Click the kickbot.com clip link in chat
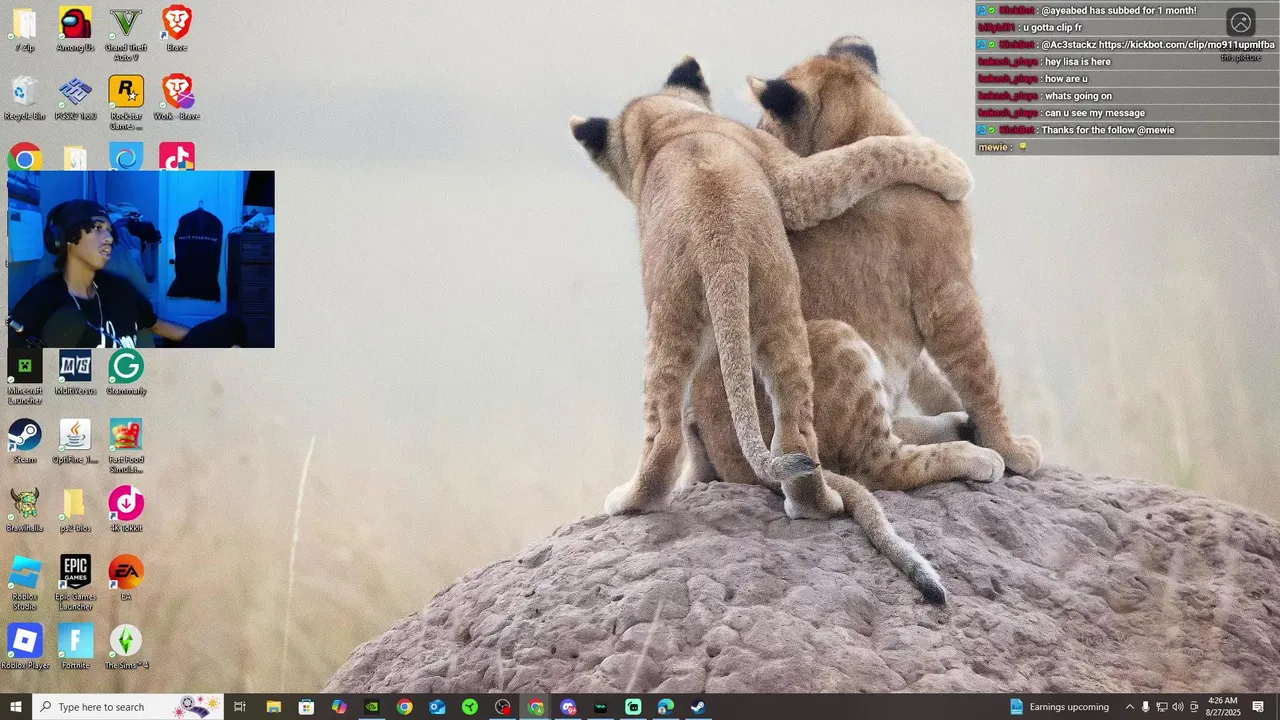This screenshot has height=720, width=1280. coord(1186,45)
